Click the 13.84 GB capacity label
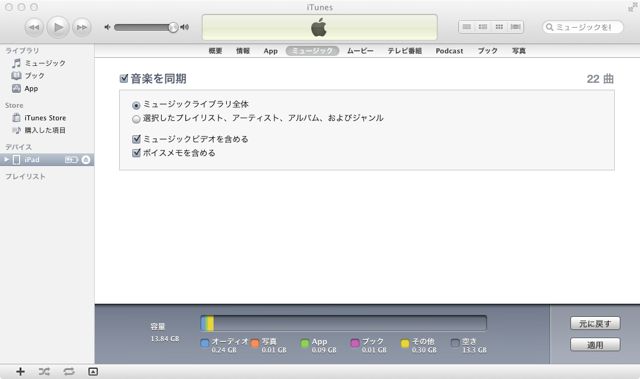Viewport: 640px width, 379px height. pyautogui.click(x=165, y=339)
